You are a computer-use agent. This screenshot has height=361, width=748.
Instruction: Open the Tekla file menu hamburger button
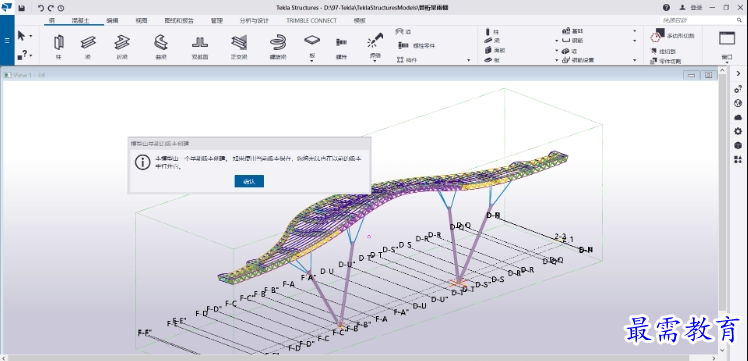(x=7, y=41)
